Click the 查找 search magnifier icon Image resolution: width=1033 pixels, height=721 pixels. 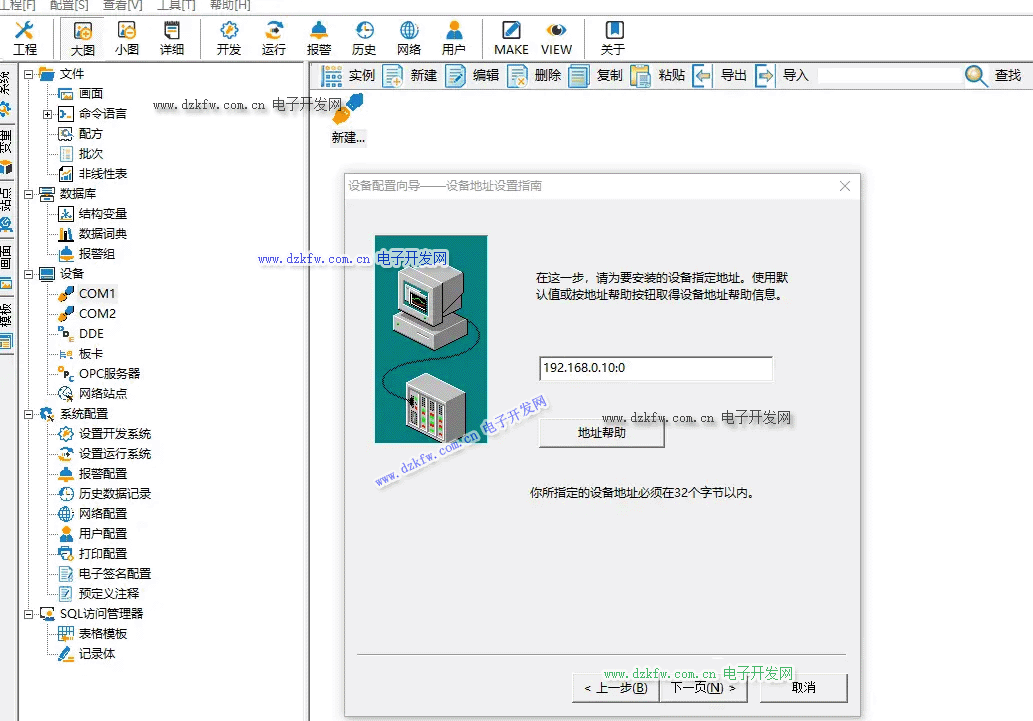[976, 76]
